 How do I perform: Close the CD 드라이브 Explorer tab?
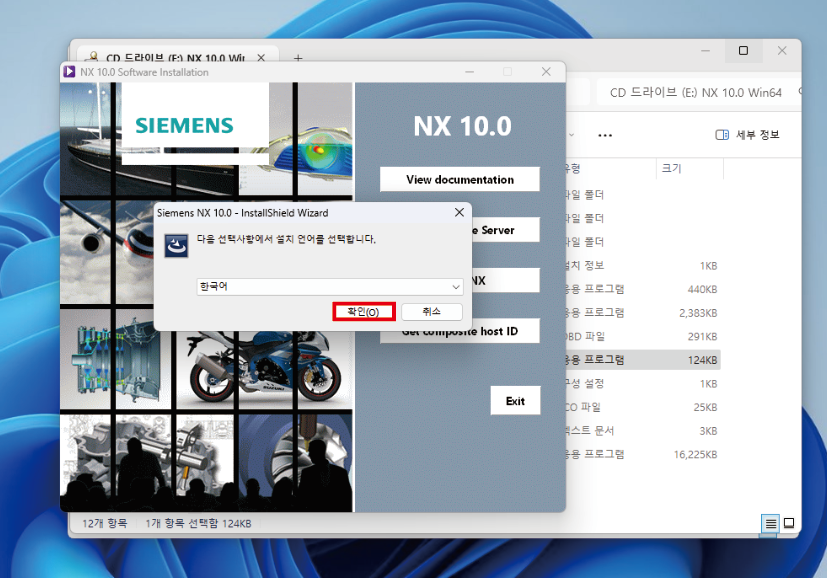pyautogui.click(x=261, y=57)
